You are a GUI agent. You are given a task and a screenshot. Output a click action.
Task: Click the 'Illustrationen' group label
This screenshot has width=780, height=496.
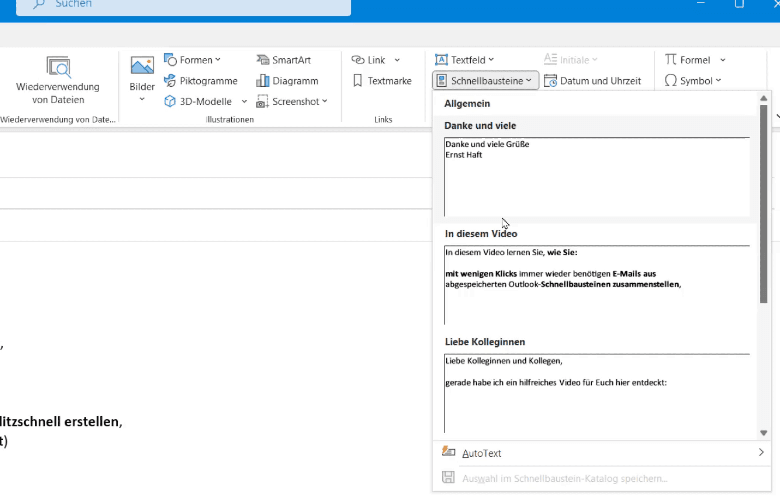coord(230,119)
